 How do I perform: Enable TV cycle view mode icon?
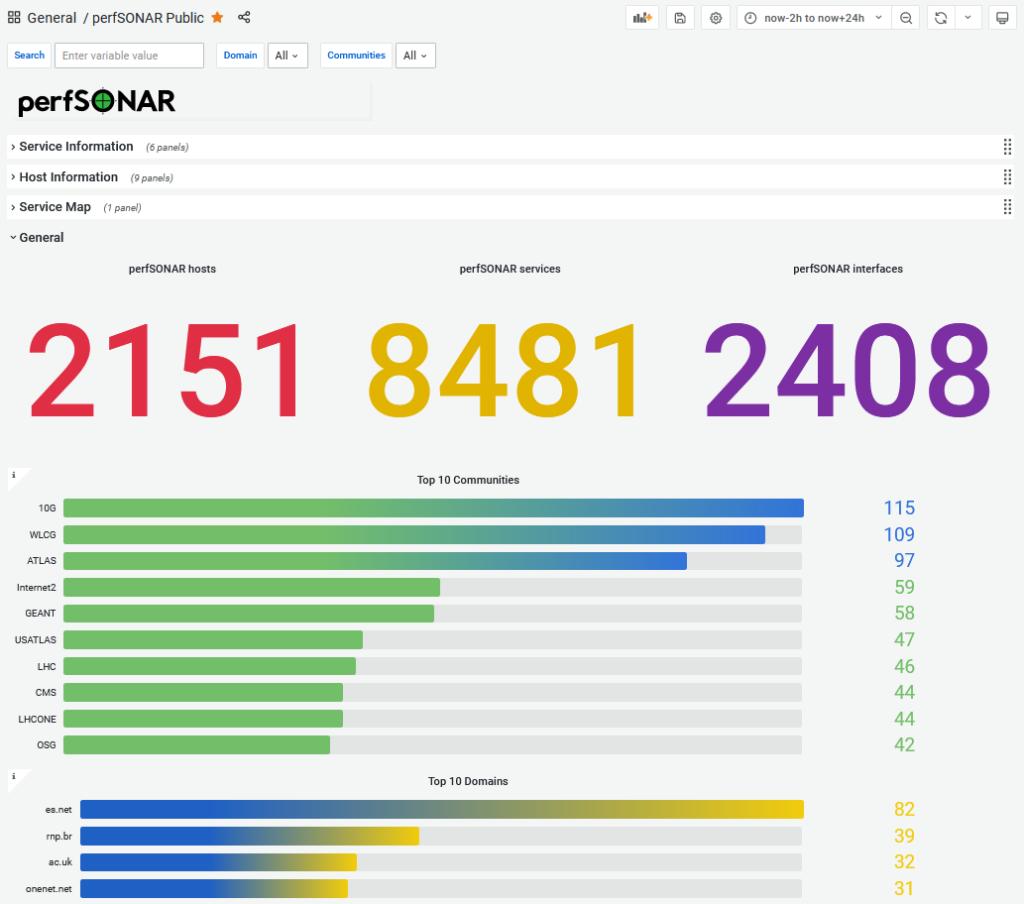tap(1002, 17)
